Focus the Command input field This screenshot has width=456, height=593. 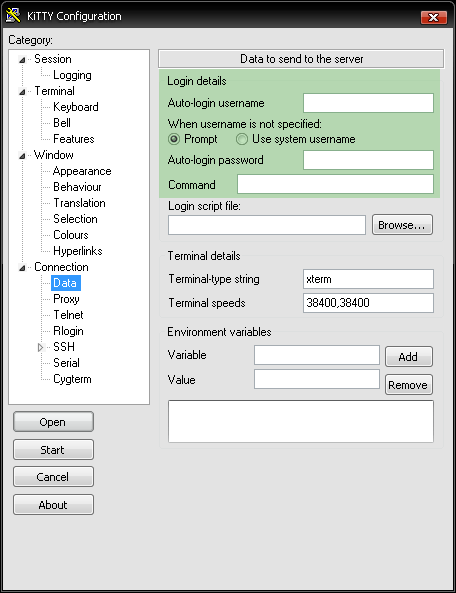[335, 184]
